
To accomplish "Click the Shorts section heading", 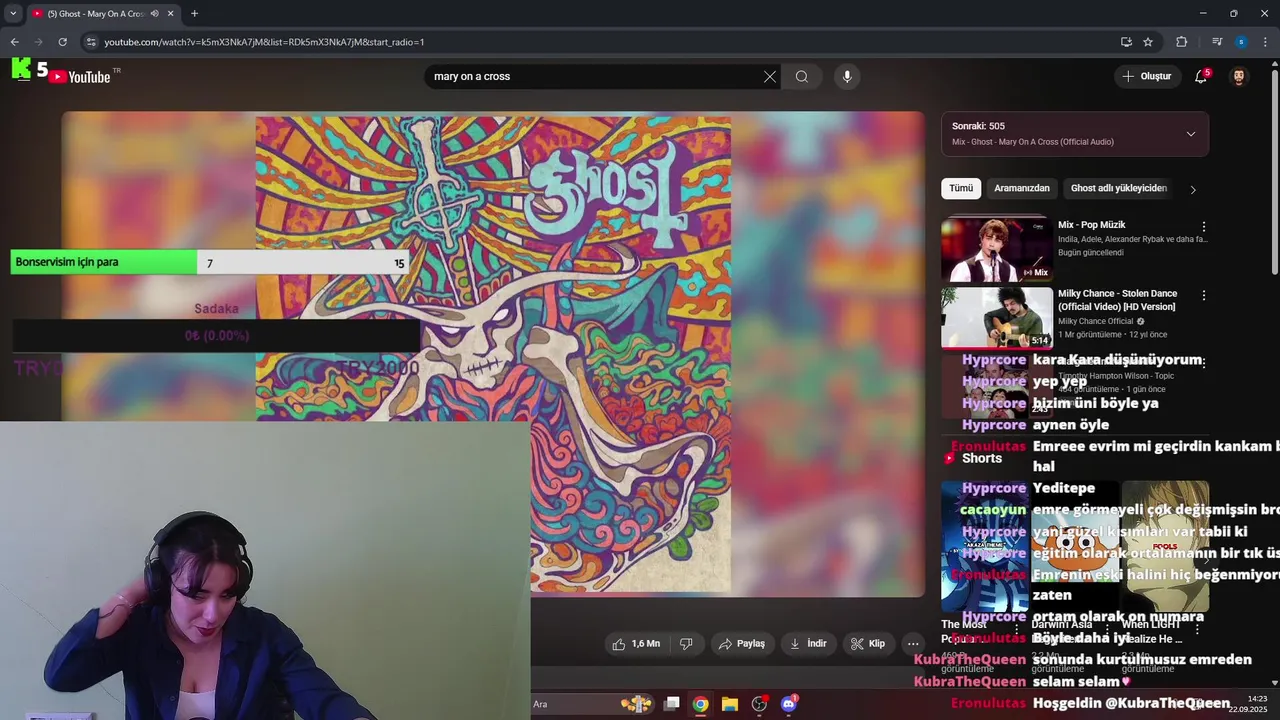I will [981, 458].
